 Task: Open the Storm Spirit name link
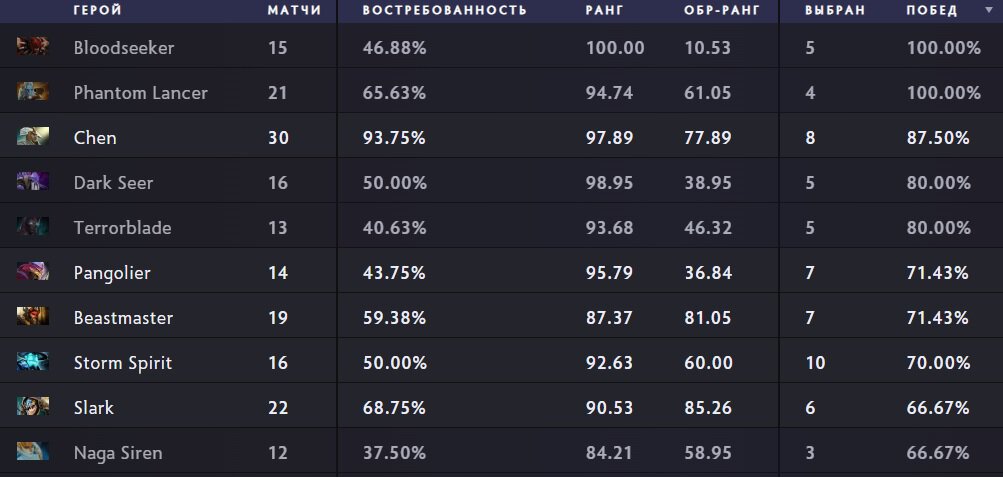pos(123,363)
